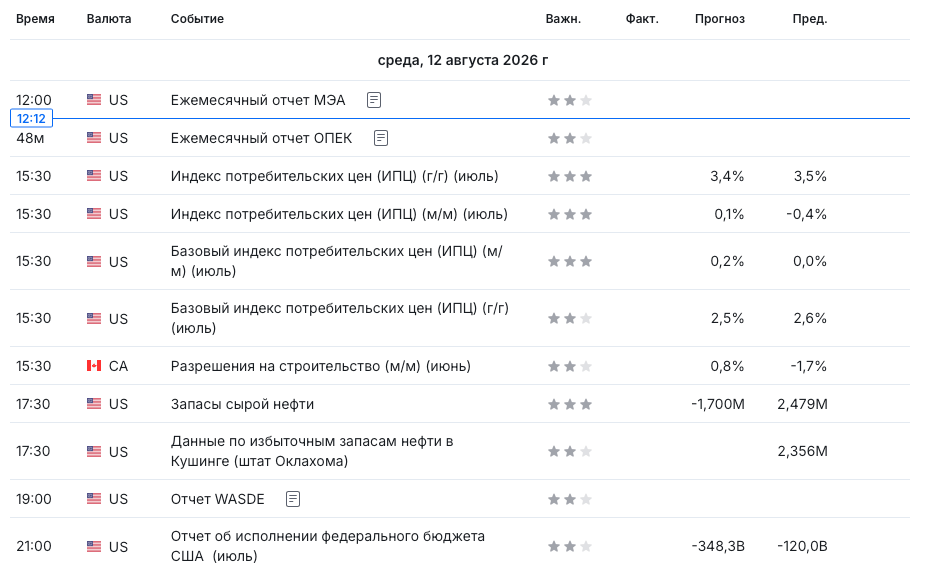
Task: Click the 21:00 time cell
Action: [34, 546]
